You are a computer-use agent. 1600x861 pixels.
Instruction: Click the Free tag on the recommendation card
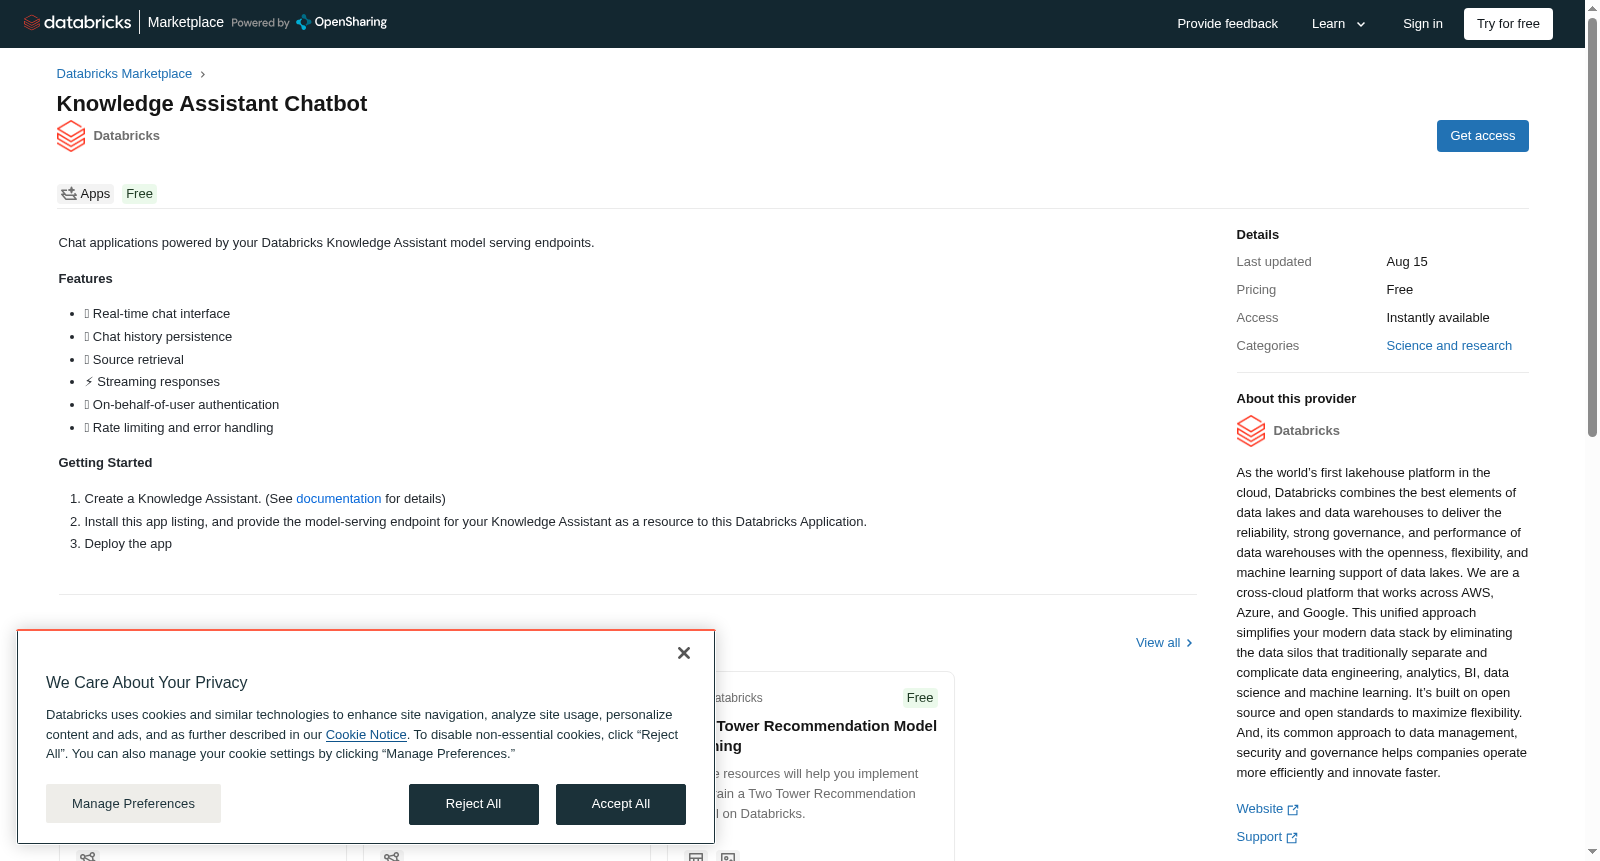tap(920, 698)
